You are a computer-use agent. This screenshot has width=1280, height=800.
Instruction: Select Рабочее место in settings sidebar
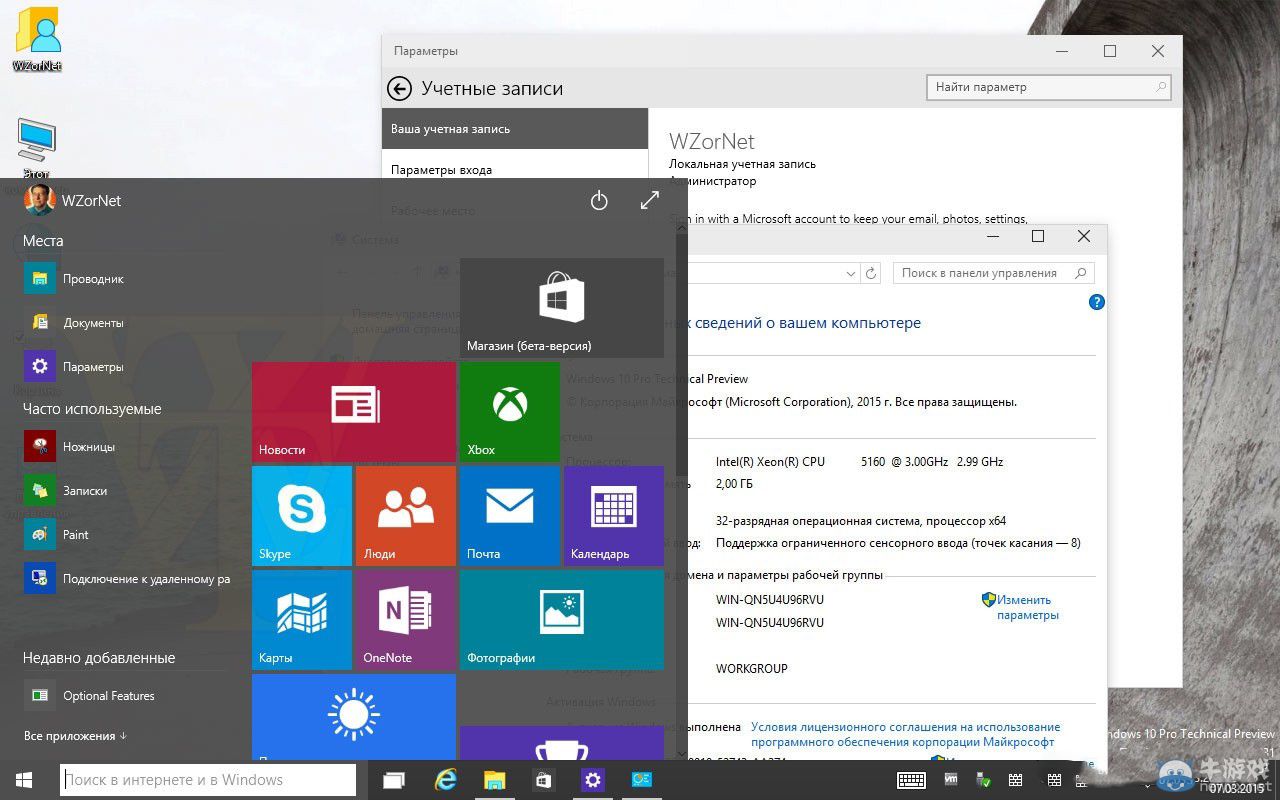tap(433, 211)
